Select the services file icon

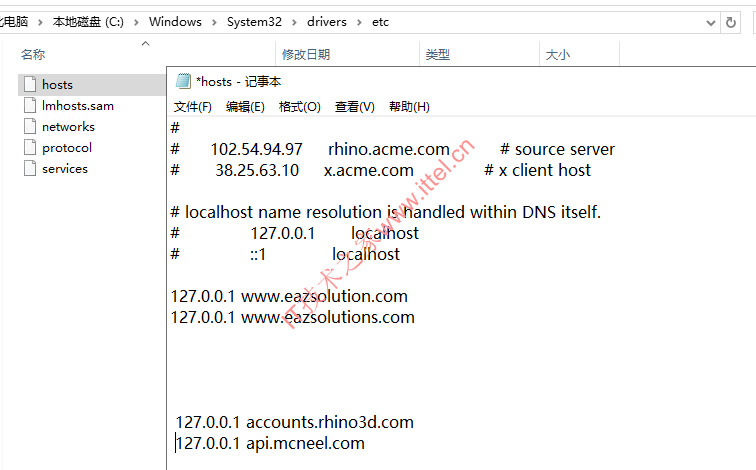point(30,169)
